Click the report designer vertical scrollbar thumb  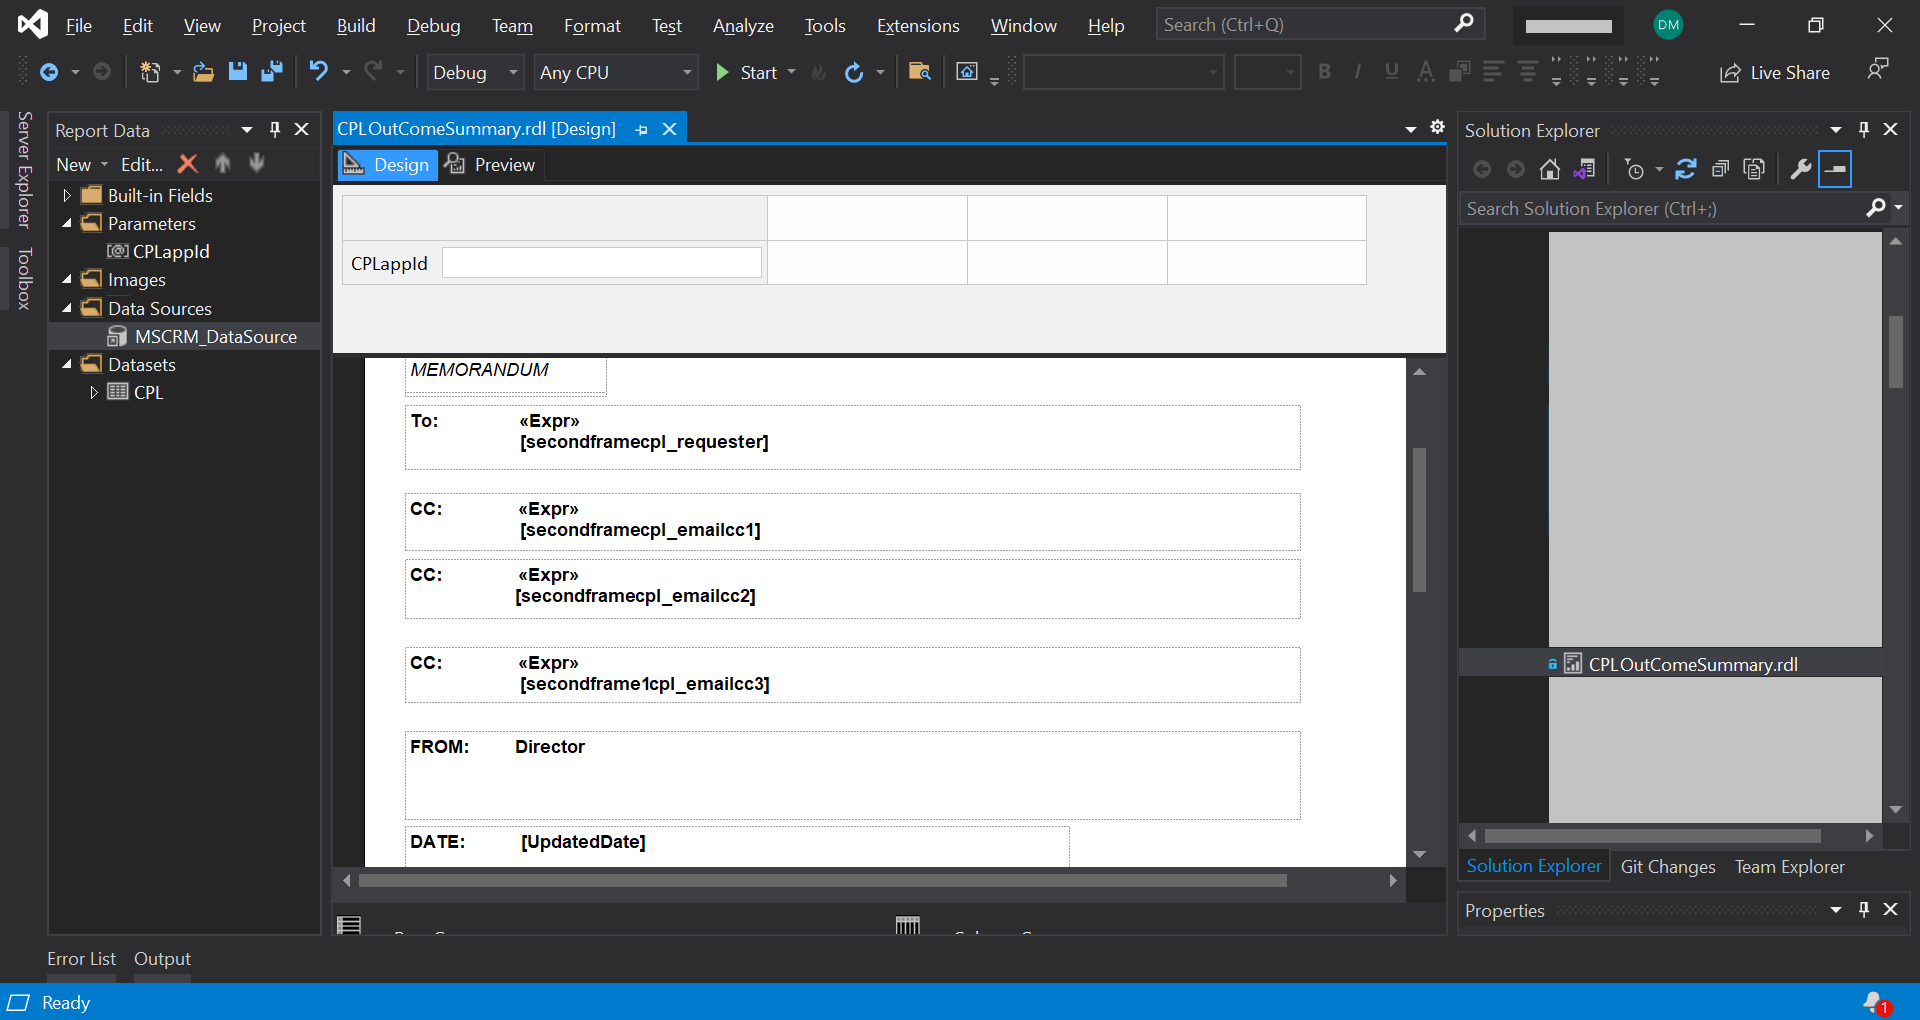pos(1419,520)
